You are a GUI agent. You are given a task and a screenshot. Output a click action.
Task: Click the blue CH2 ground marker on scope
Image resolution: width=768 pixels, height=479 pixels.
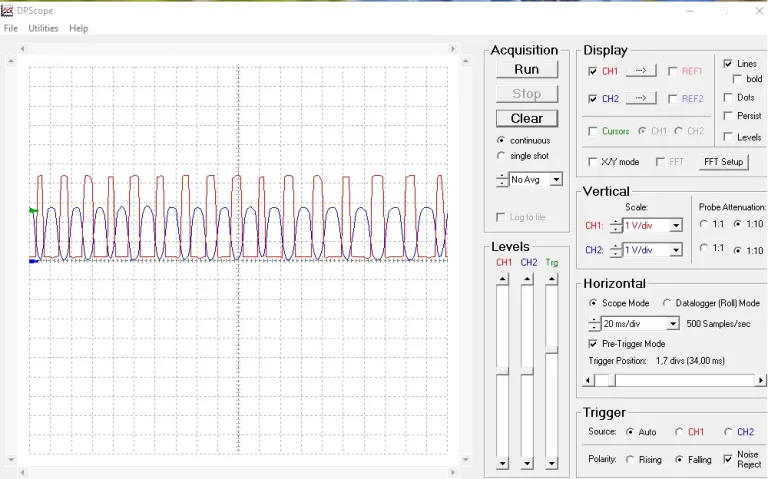click(34, 261)
